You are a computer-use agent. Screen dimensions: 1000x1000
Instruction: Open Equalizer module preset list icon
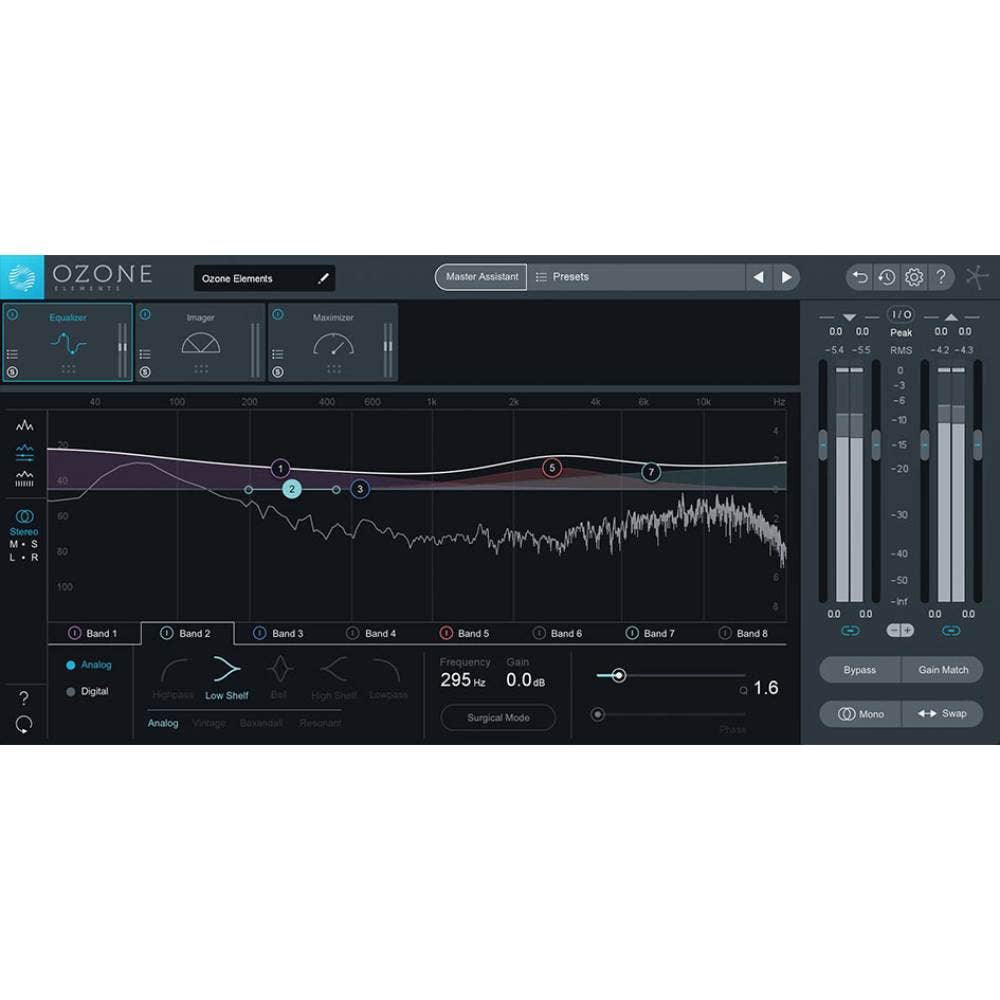(12, 353)
